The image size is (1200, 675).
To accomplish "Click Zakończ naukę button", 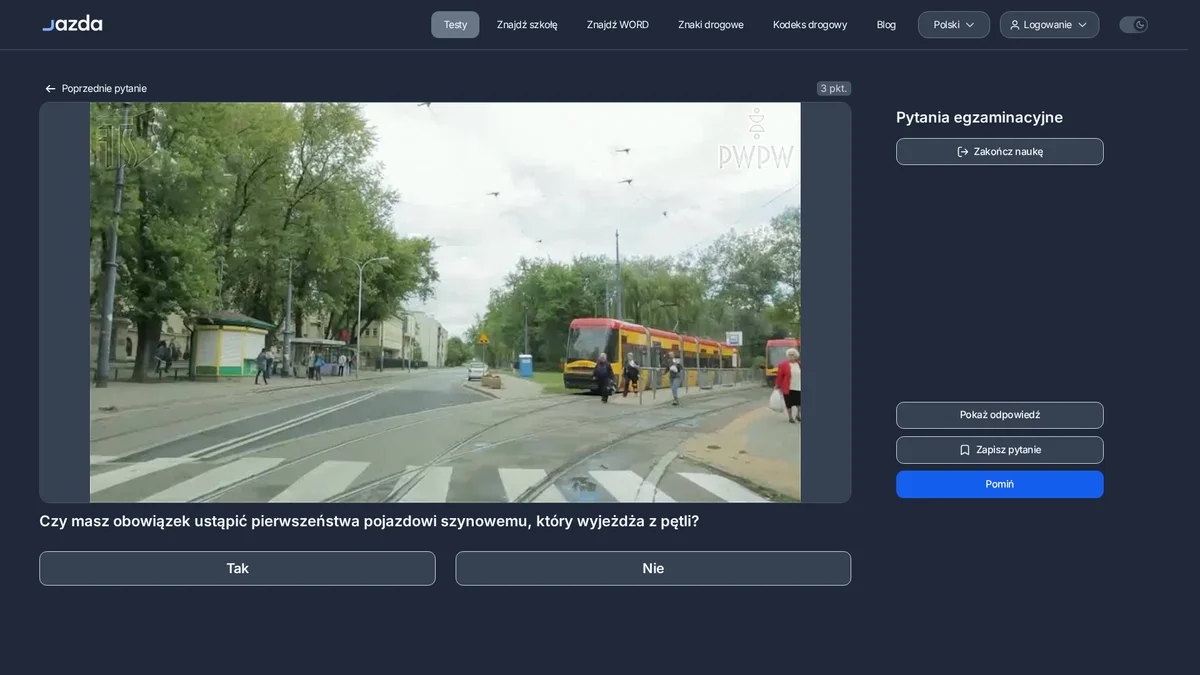I will [1000, 152].
